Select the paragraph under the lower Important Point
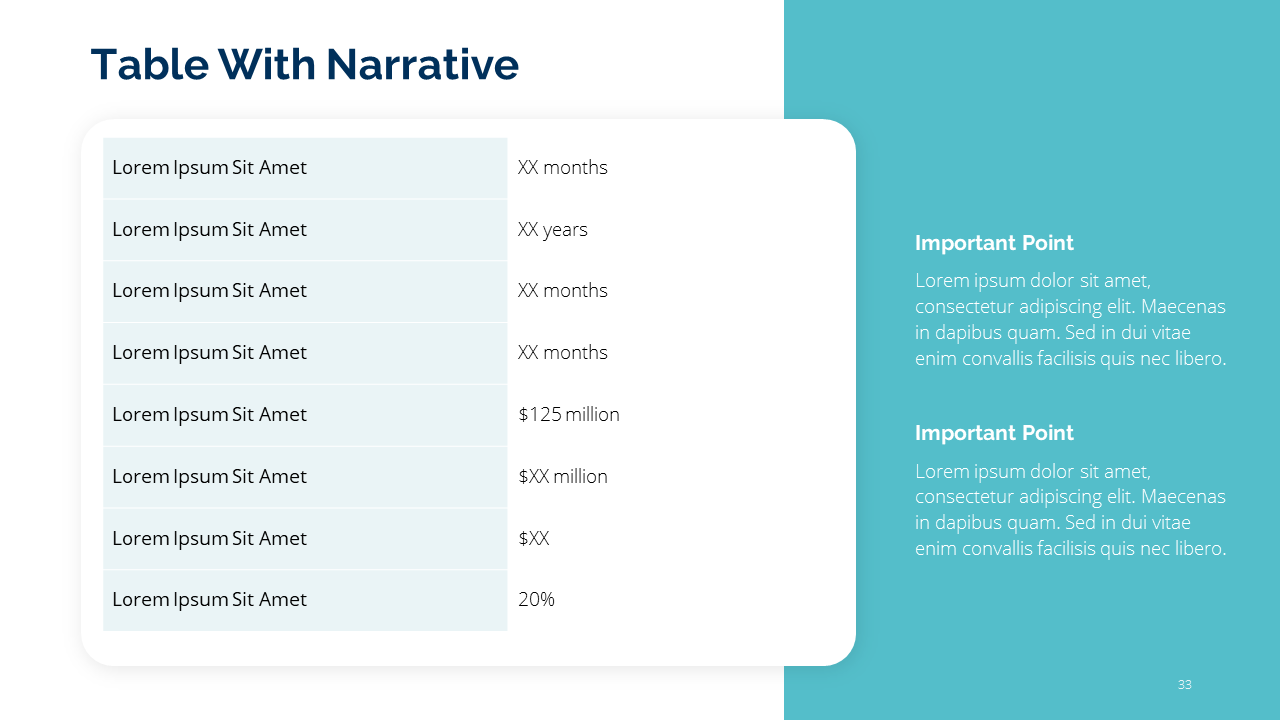This screenshot has height=720, width=1280. click(1070, 510)
